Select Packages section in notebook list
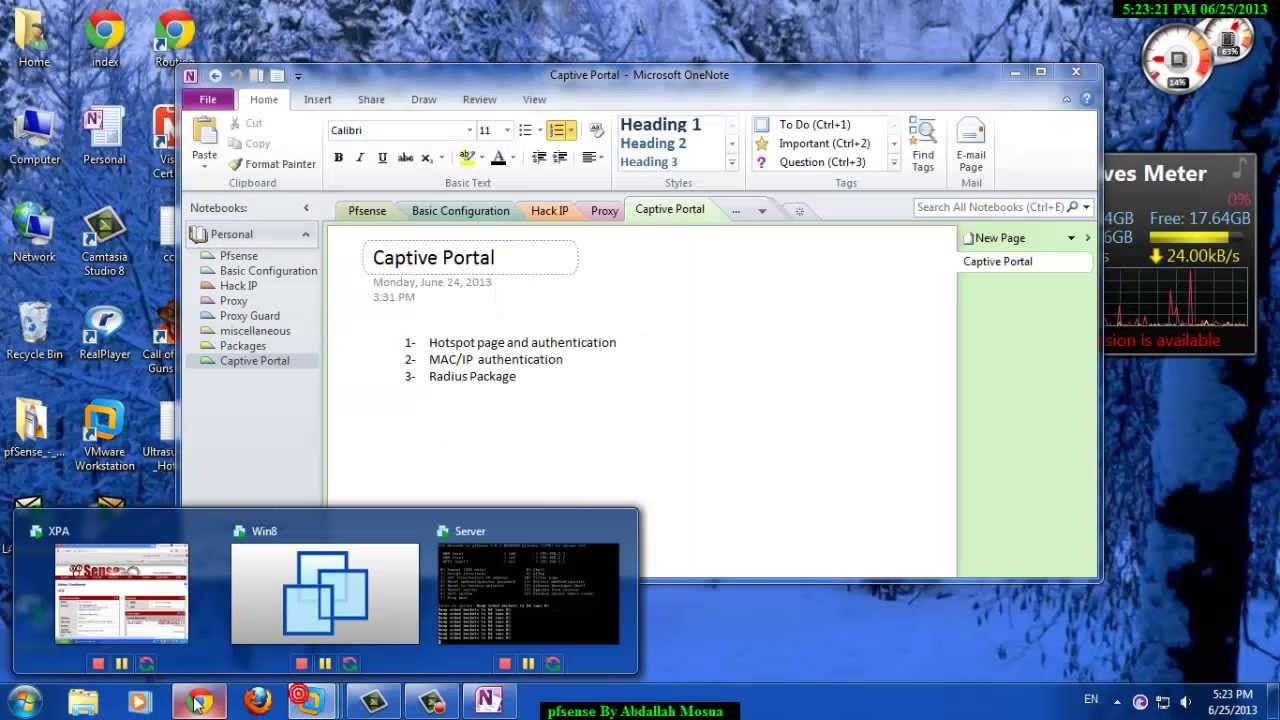The image size is (1280, 720). (x=243, y=346)
